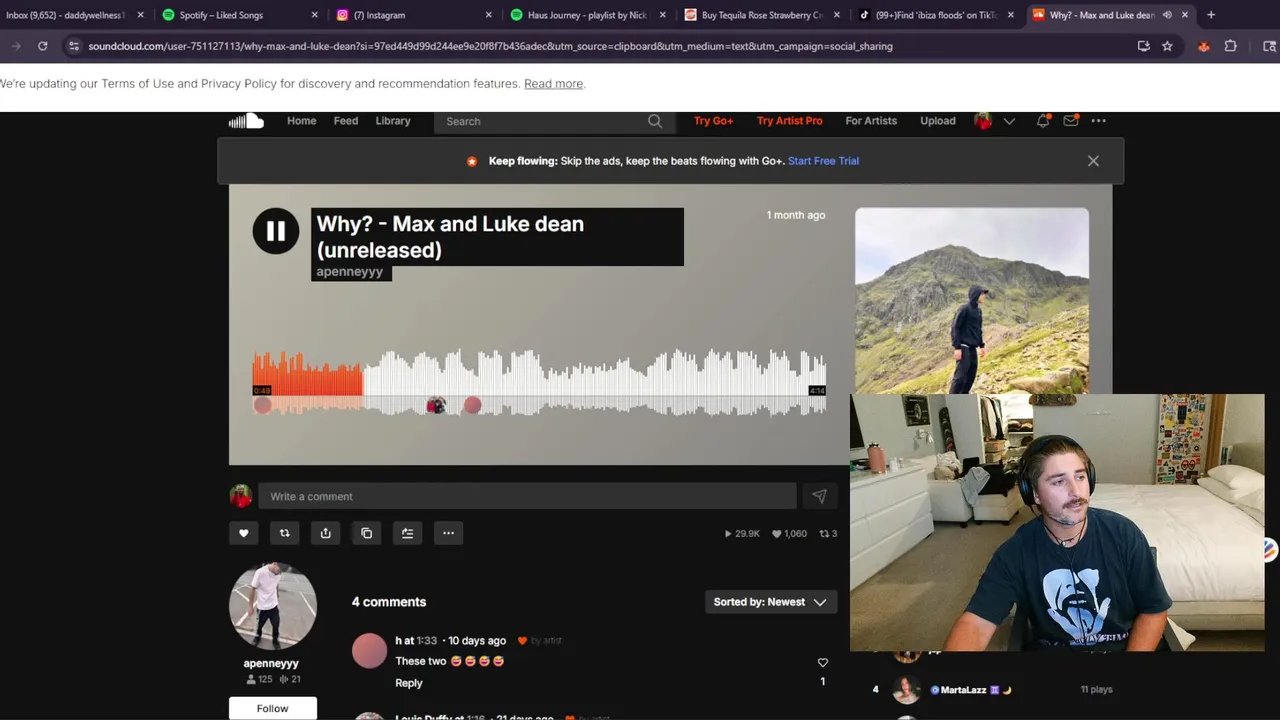Click the install app icon in address bar
The image size is (1280, 720).
1143,46
